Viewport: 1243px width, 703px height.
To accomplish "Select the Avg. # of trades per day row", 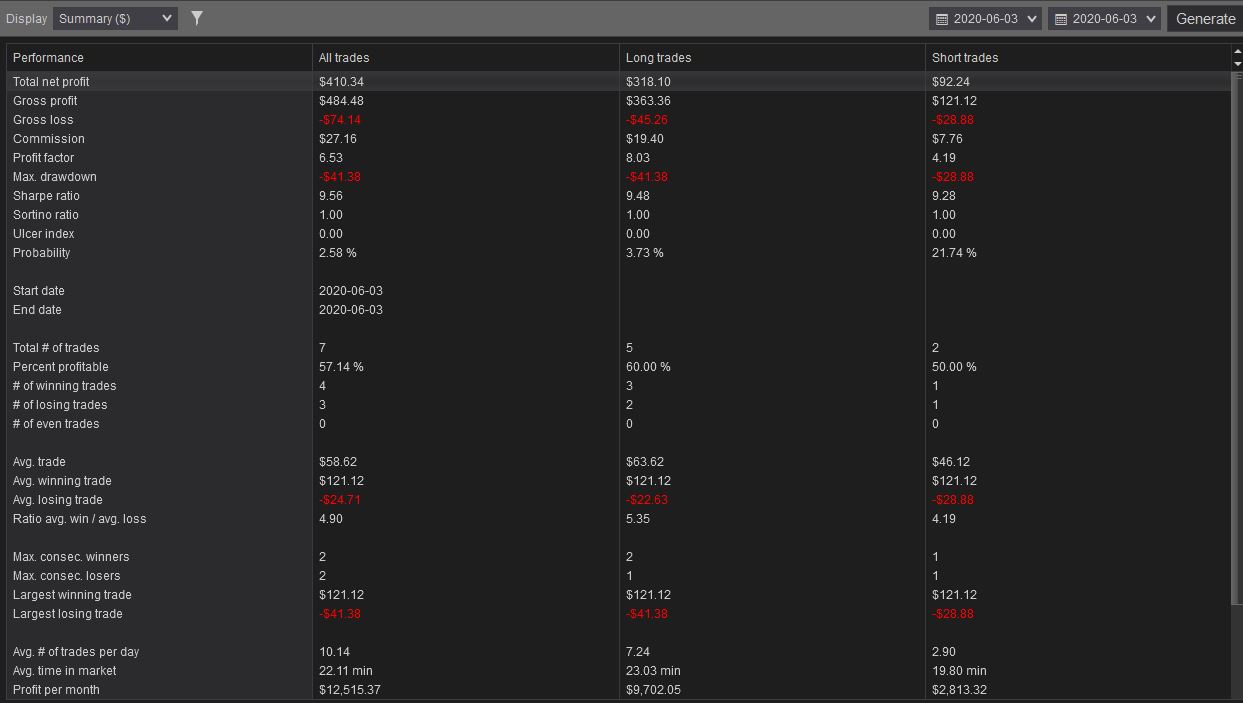I will tap(619, 652).
